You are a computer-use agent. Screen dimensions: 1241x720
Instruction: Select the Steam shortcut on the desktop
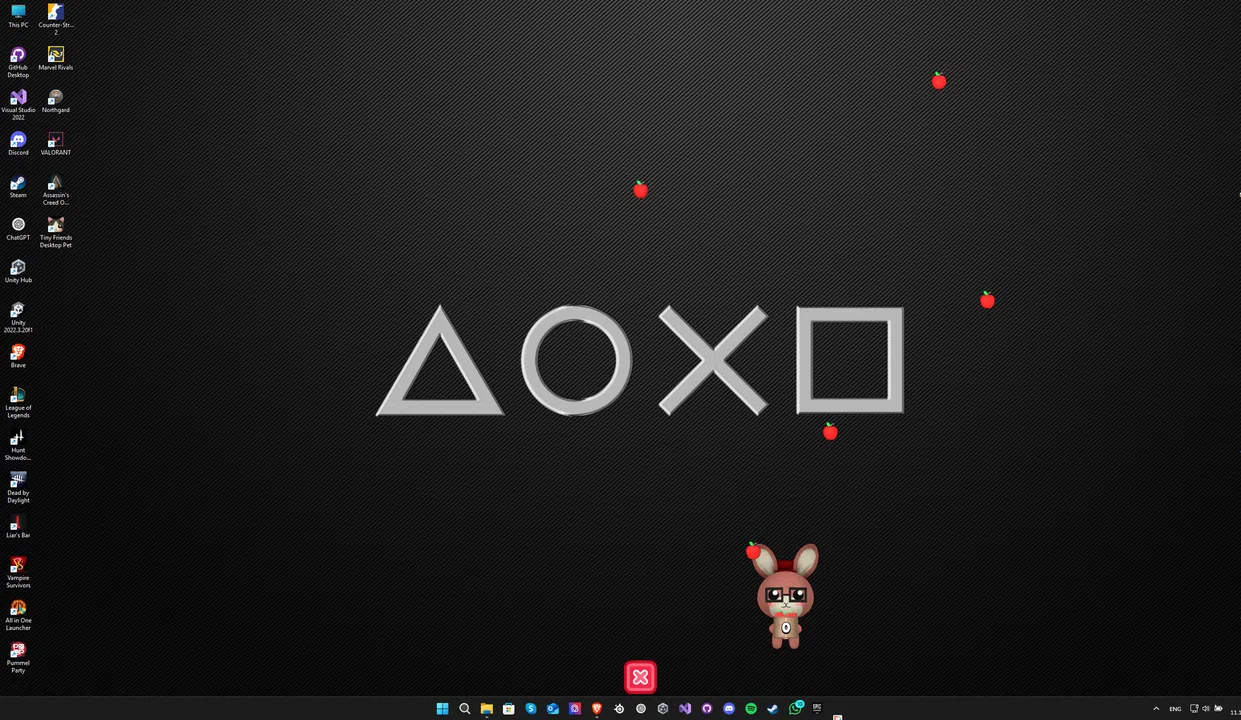click(18, 187)
